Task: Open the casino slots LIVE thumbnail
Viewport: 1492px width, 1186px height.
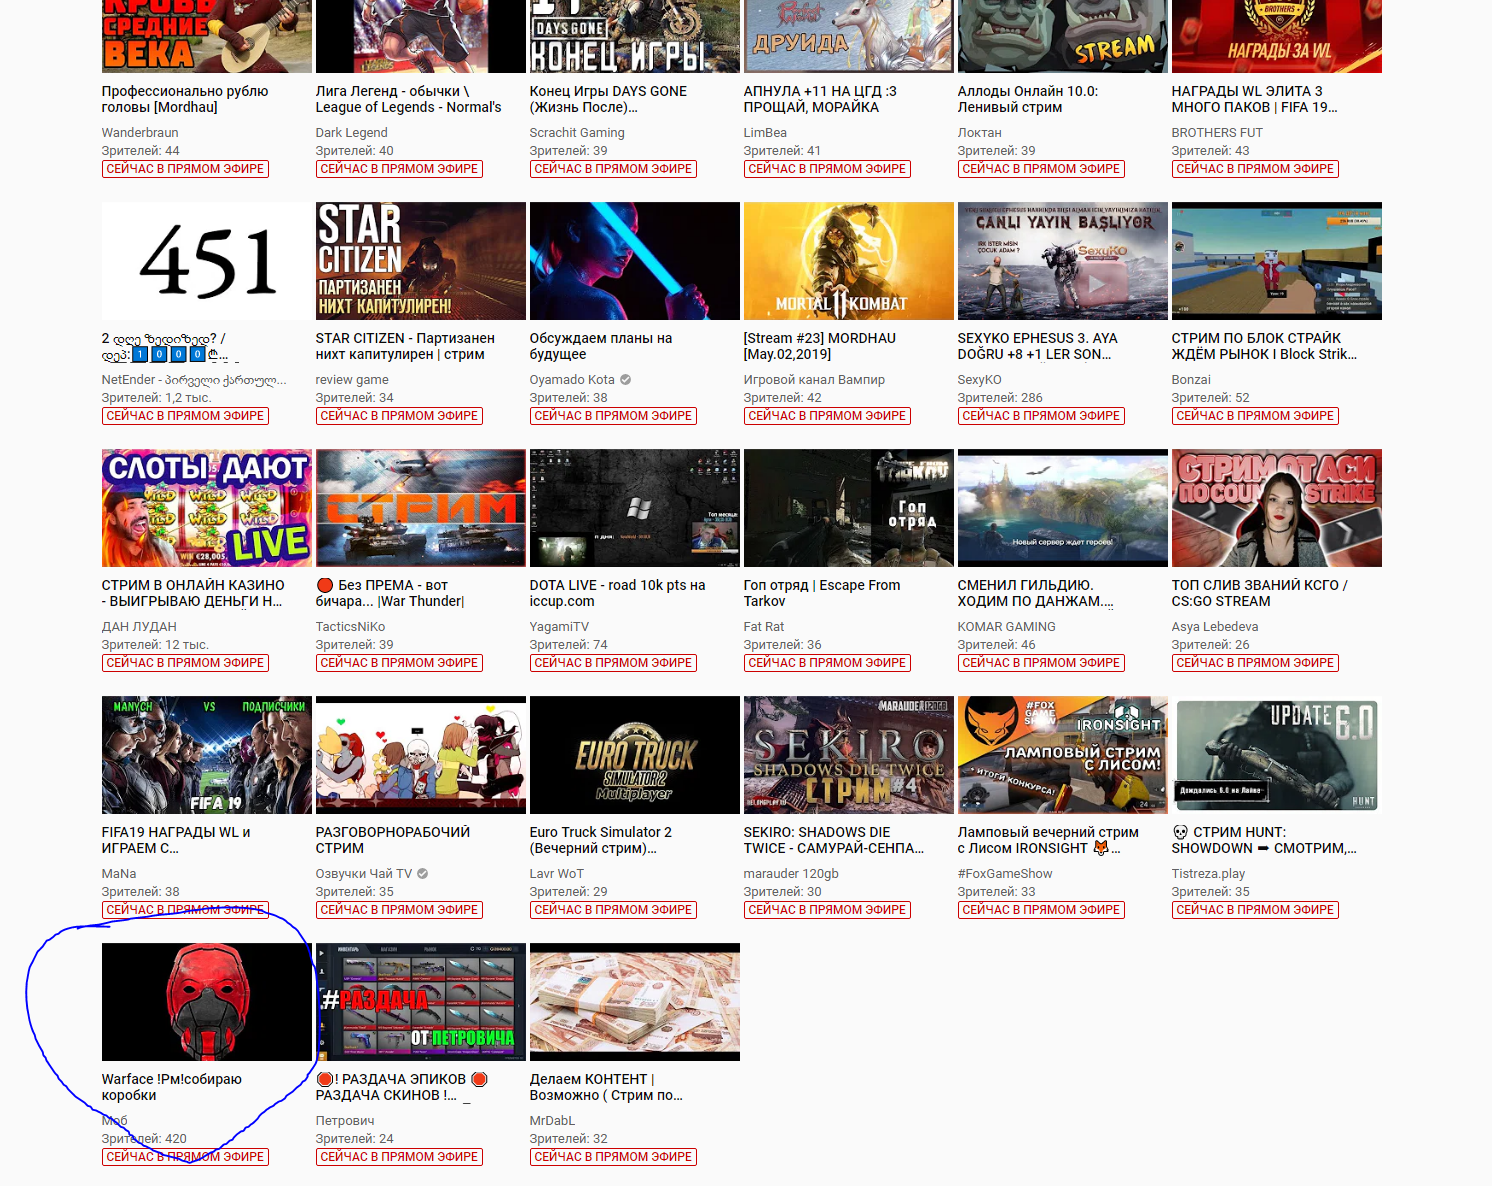Action: [206, 508]
